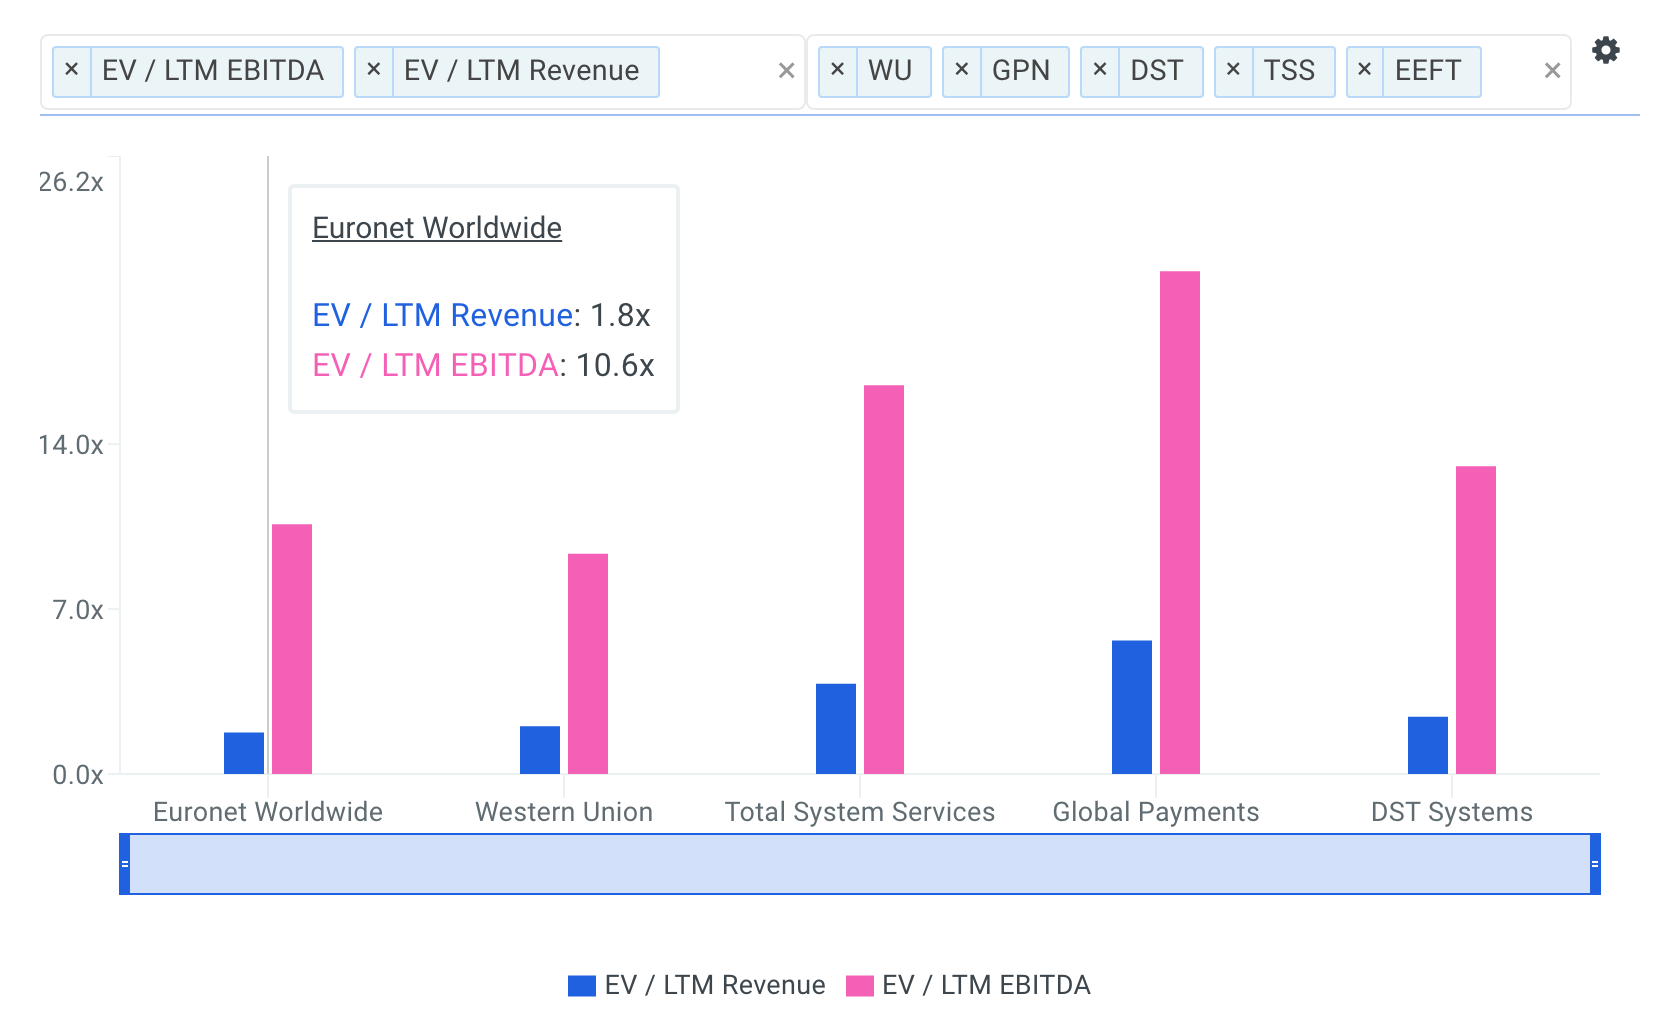The height and width of the screenshot is (1034, 1670).
Task: Click the pink EV / LTM EBITDA legend swatch
Action: click(x=860, y=986)
